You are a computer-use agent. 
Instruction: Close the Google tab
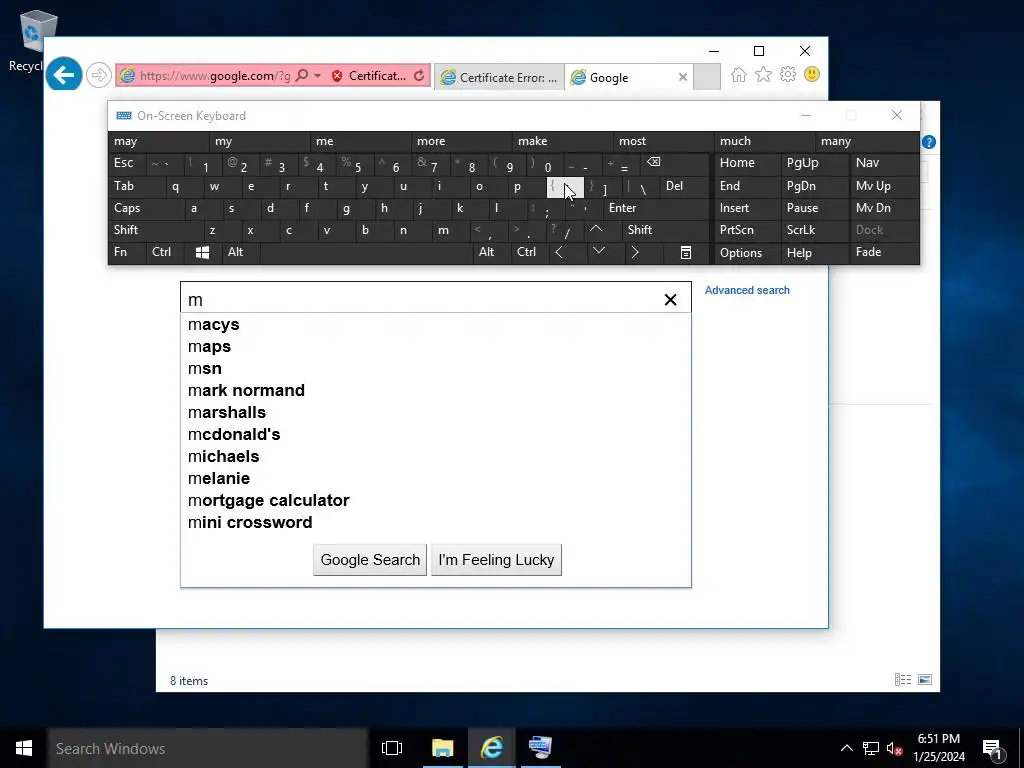pos(683,77)
